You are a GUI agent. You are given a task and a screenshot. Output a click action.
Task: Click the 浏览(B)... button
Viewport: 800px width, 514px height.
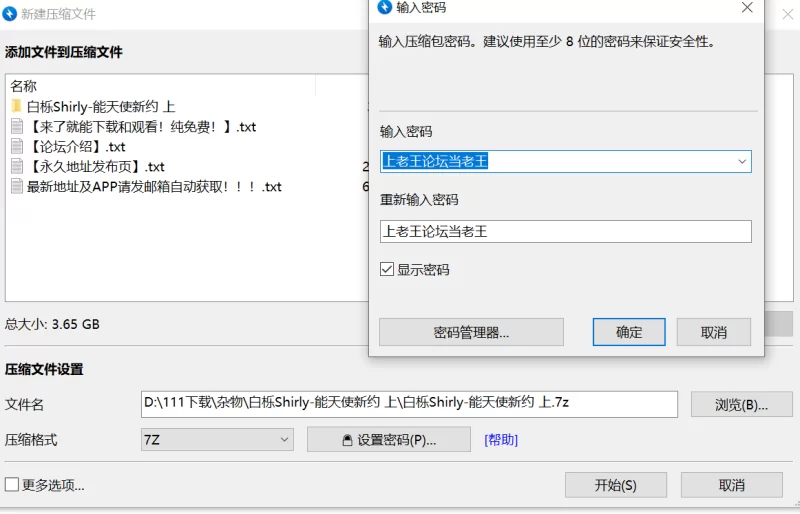point(742,405)
